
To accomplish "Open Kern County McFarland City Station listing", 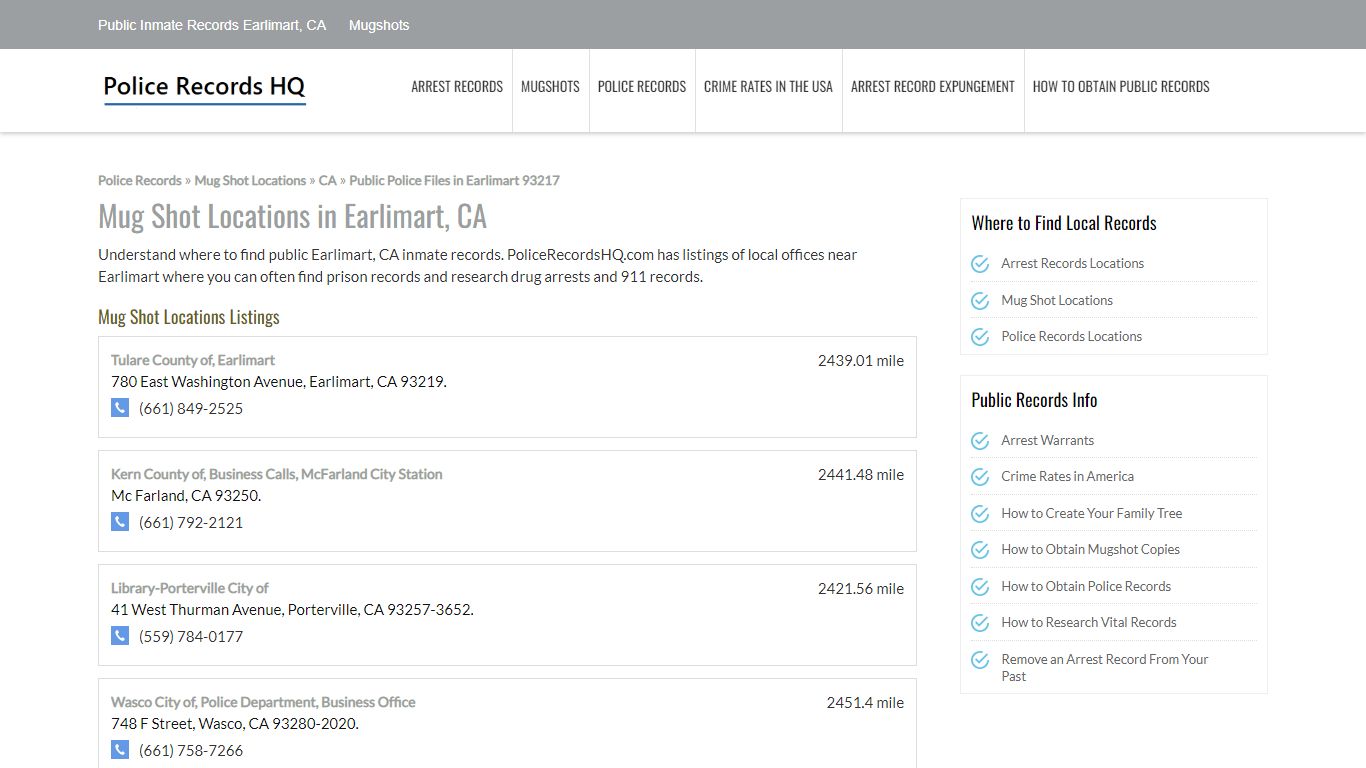I will [276, 474].
